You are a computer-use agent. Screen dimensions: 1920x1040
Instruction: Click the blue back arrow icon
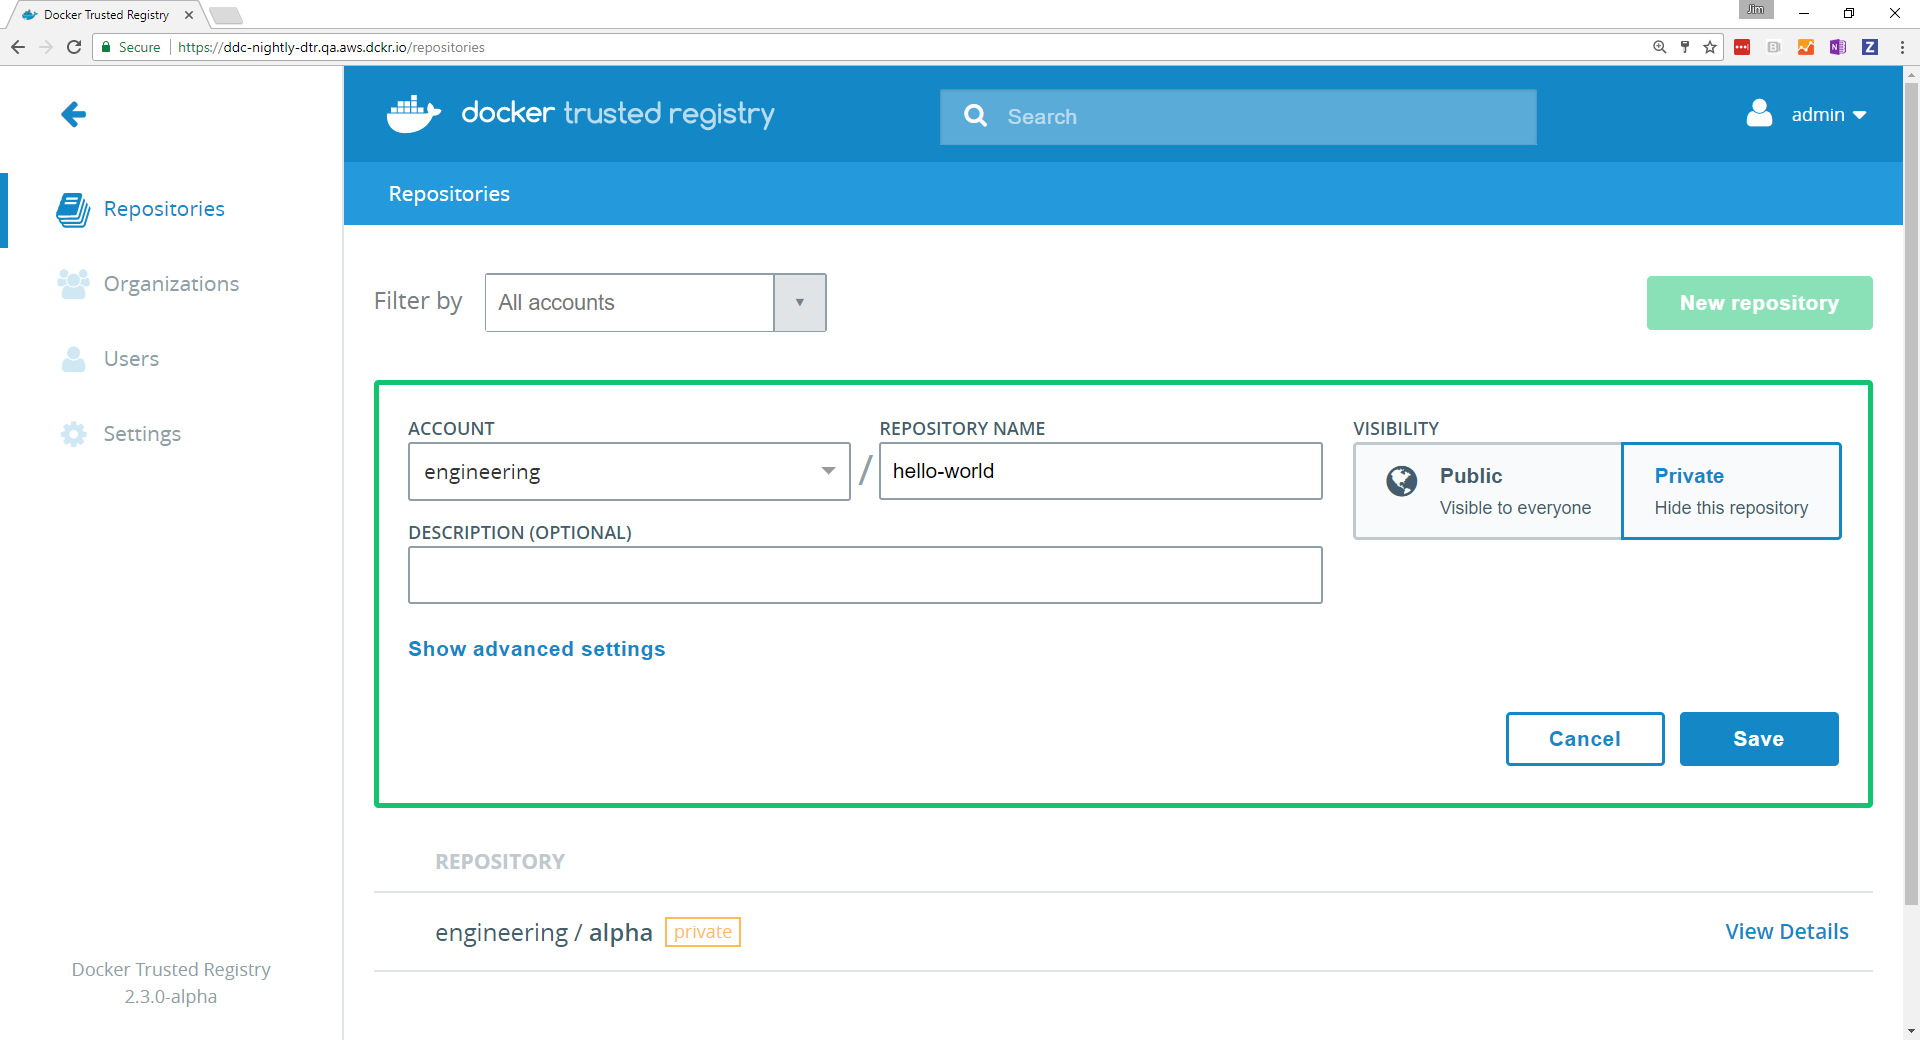(73, 115)
